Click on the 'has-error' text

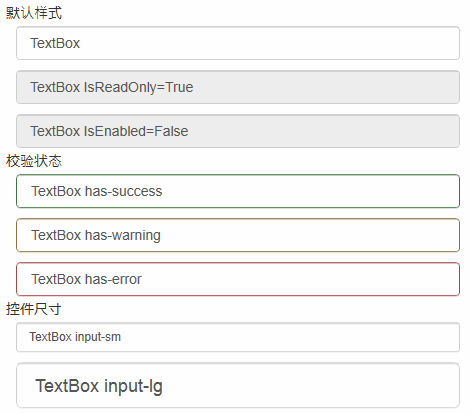(113, 279)
